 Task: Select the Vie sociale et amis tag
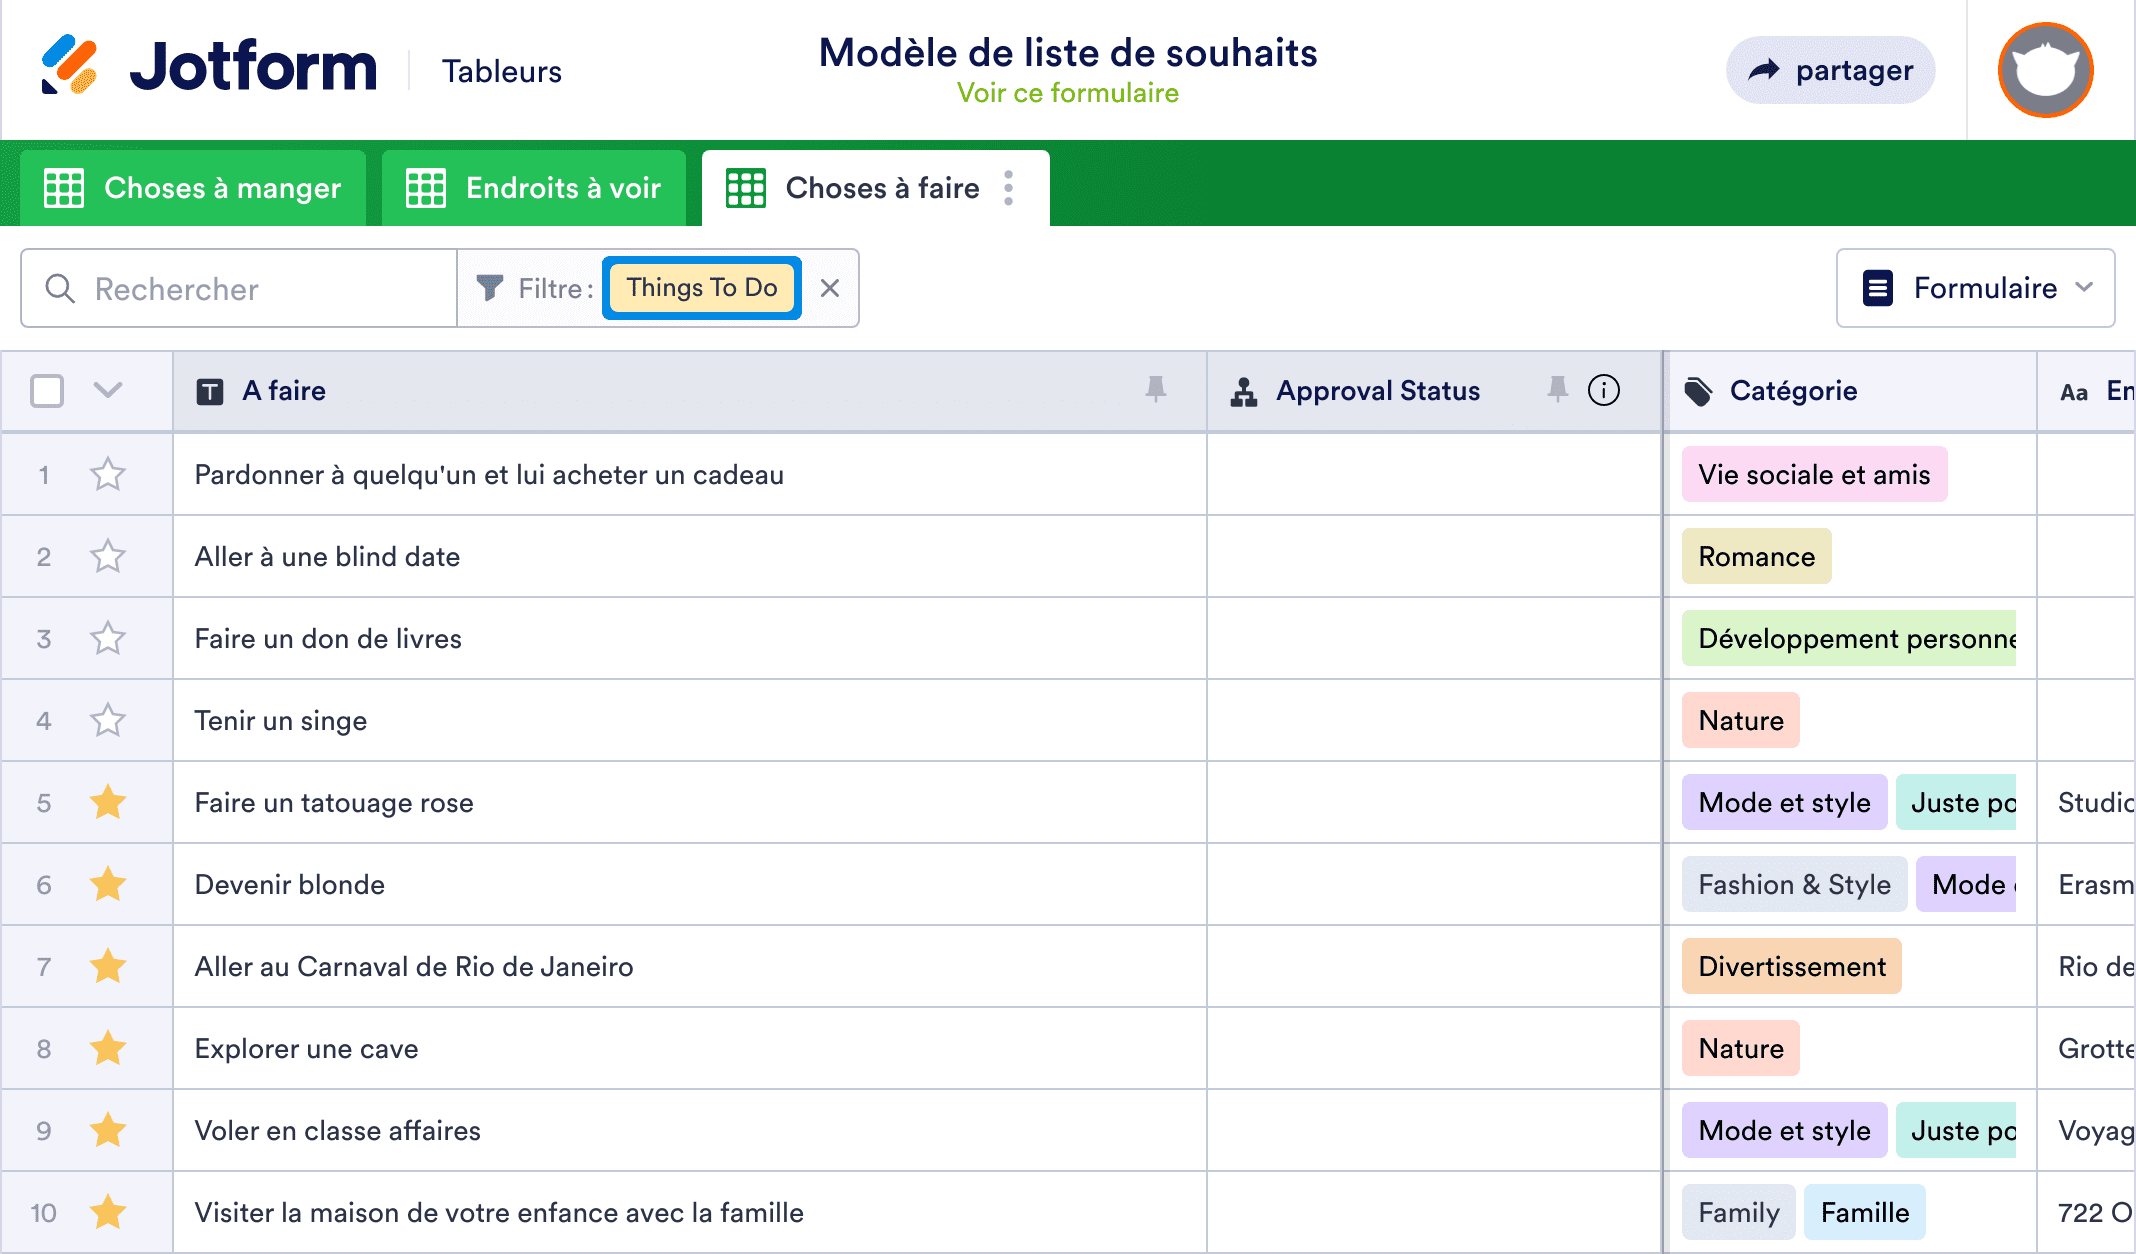click(1814, 474)
